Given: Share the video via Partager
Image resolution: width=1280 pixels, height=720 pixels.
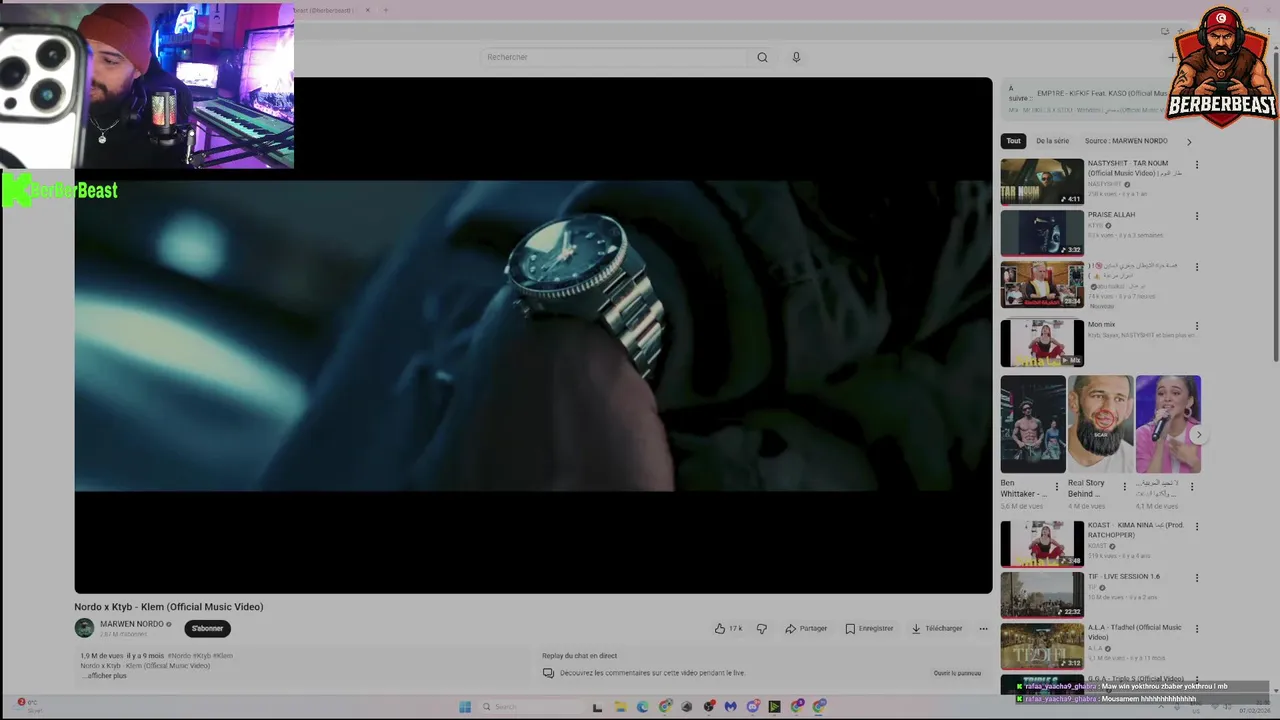Looking at the screenshot, I should pyautogui.click(x=806, y=628).
